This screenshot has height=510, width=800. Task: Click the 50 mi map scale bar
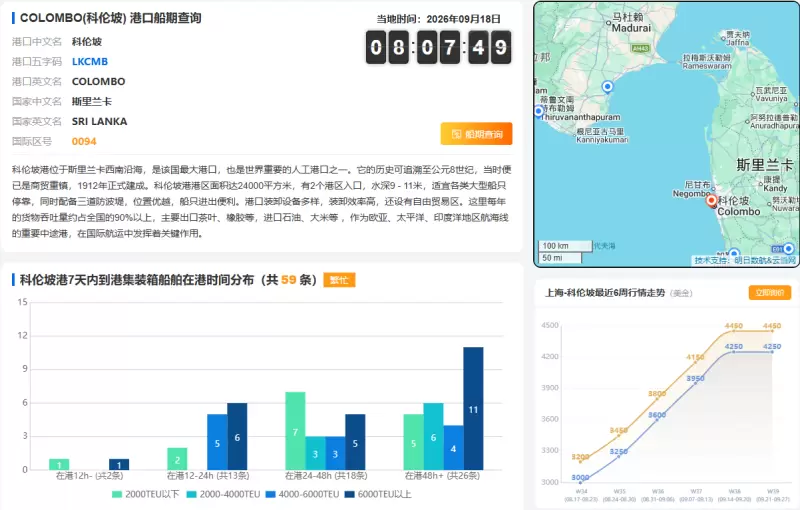560,258
